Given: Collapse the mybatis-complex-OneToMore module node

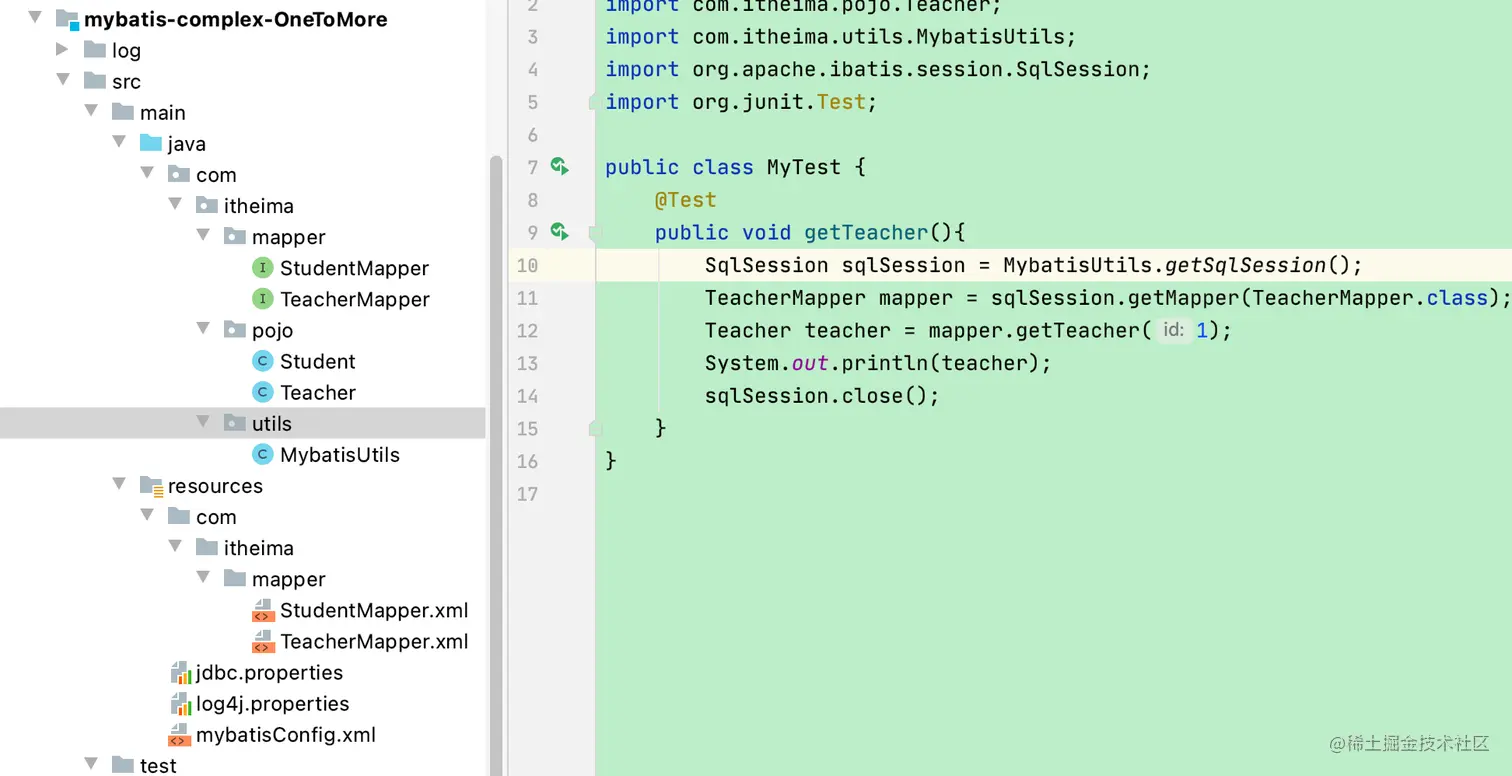Looking at the screenshot, I should click(36, 18).
